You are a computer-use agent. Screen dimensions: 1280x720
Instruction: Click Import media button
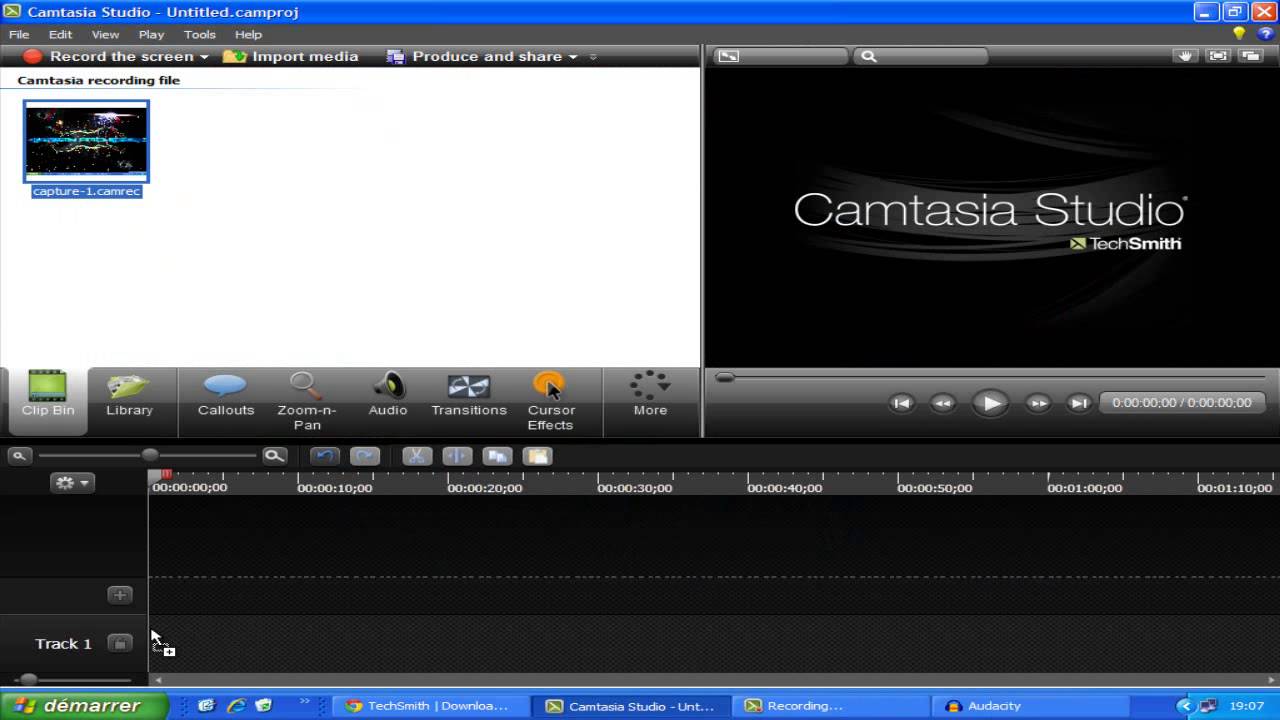pos(291,56)
